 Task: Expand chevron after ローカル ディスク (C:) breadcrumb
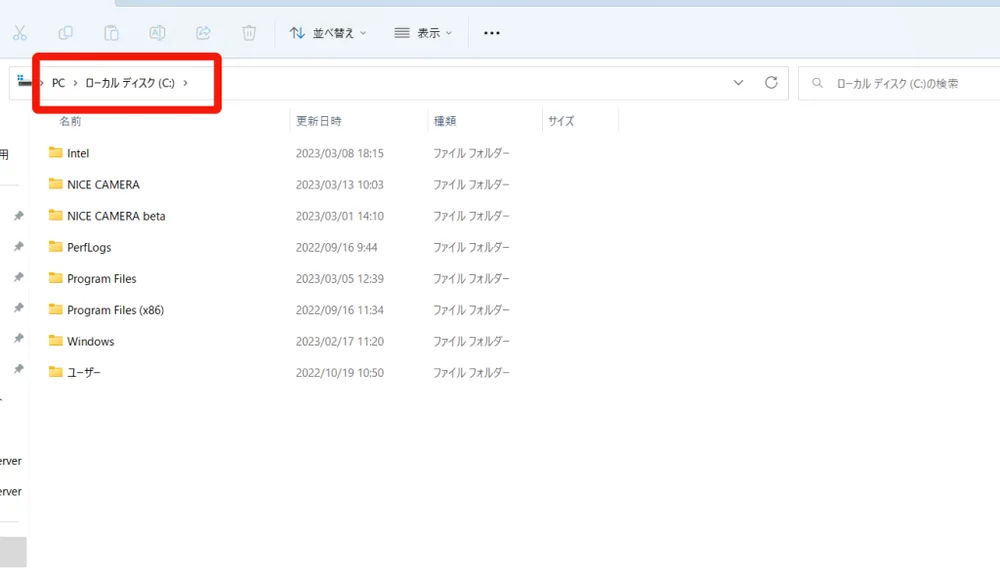pyautogui.click(x=186, y=83)
